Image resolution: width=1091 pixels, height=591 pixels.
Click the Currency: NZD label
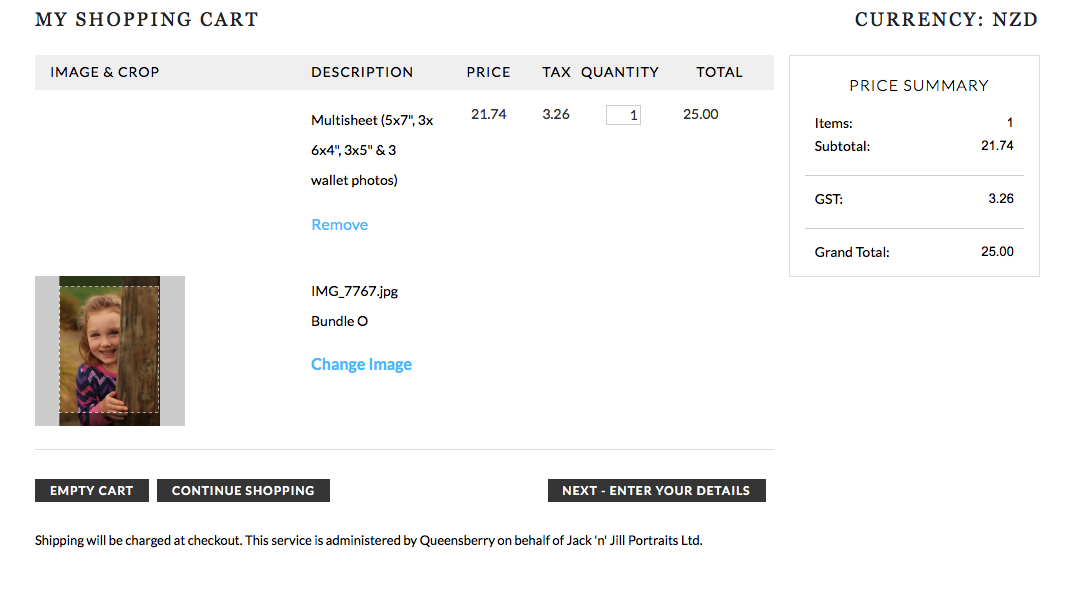[946, 19]
